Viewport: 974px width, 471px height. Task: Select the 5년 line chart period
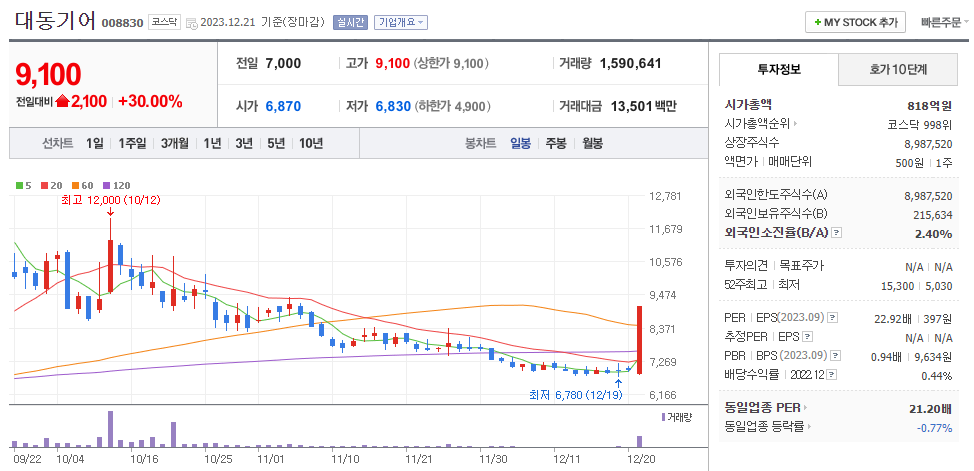point(276,144)
